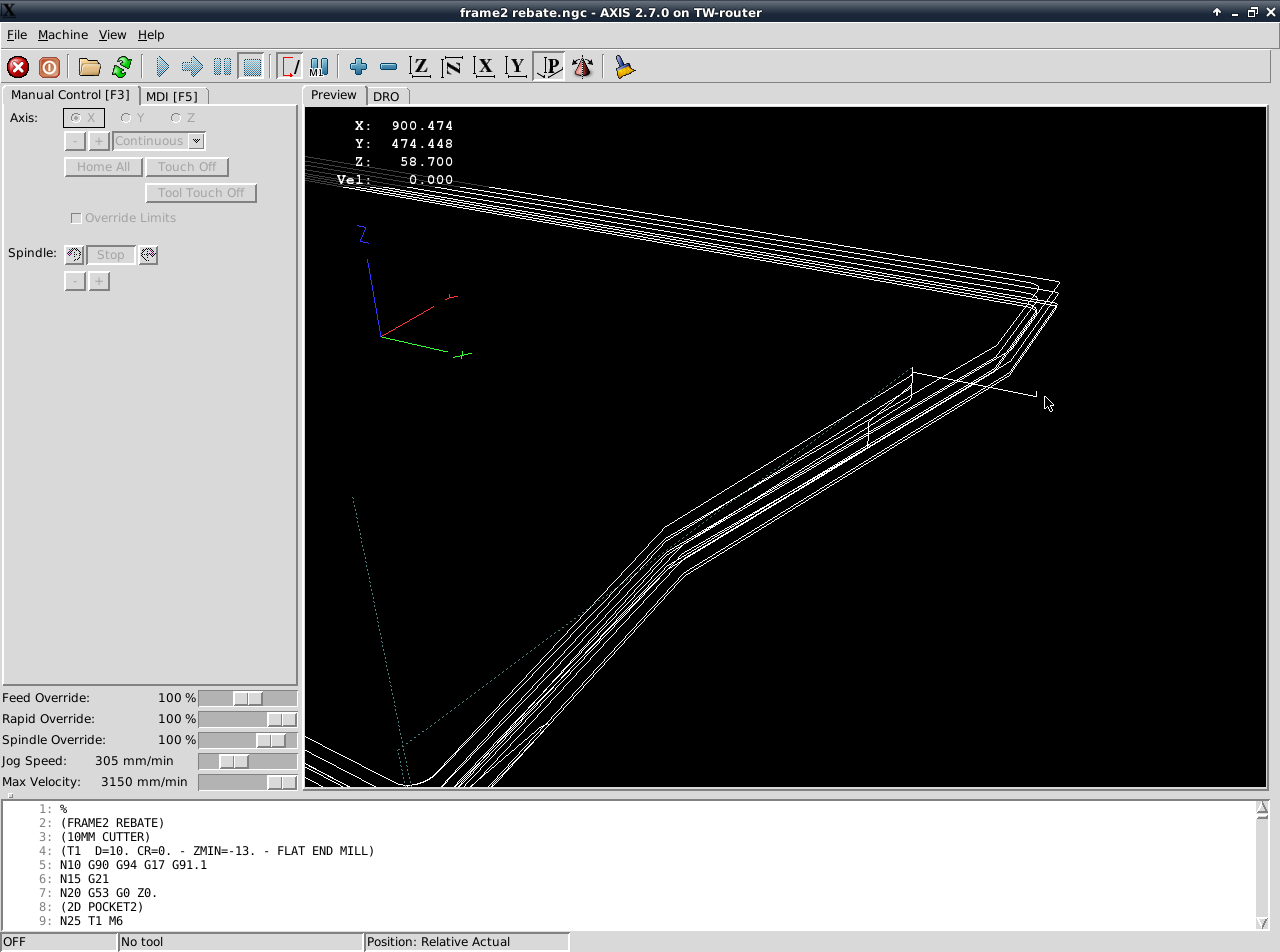Stop program execution
This screenshot has height=952, width=1280.
click(252, 67)
